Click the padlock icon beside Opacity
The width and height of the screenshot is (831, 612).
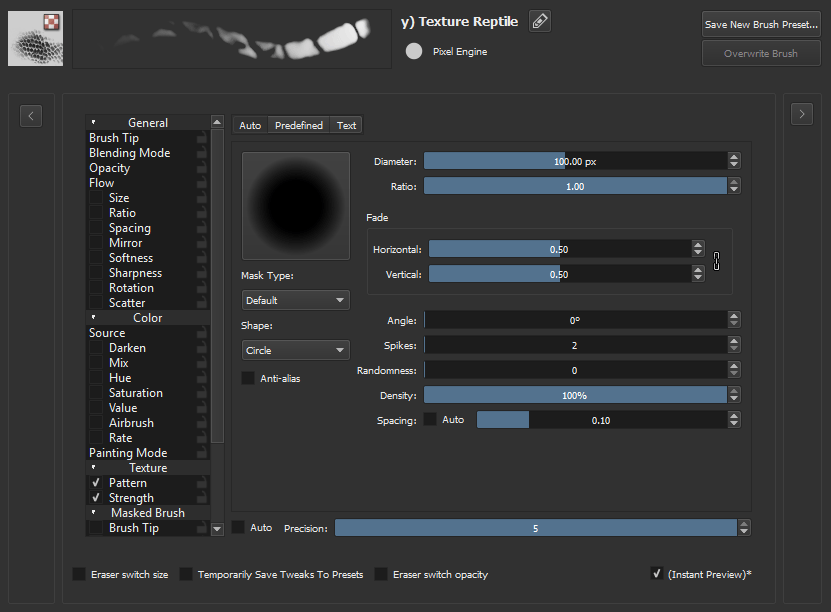(204, 168)
